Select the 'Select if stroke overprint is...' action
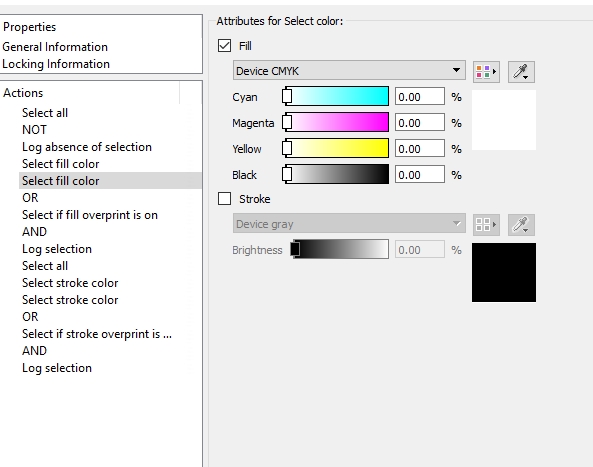593x467 pixels. pos(97,334)
